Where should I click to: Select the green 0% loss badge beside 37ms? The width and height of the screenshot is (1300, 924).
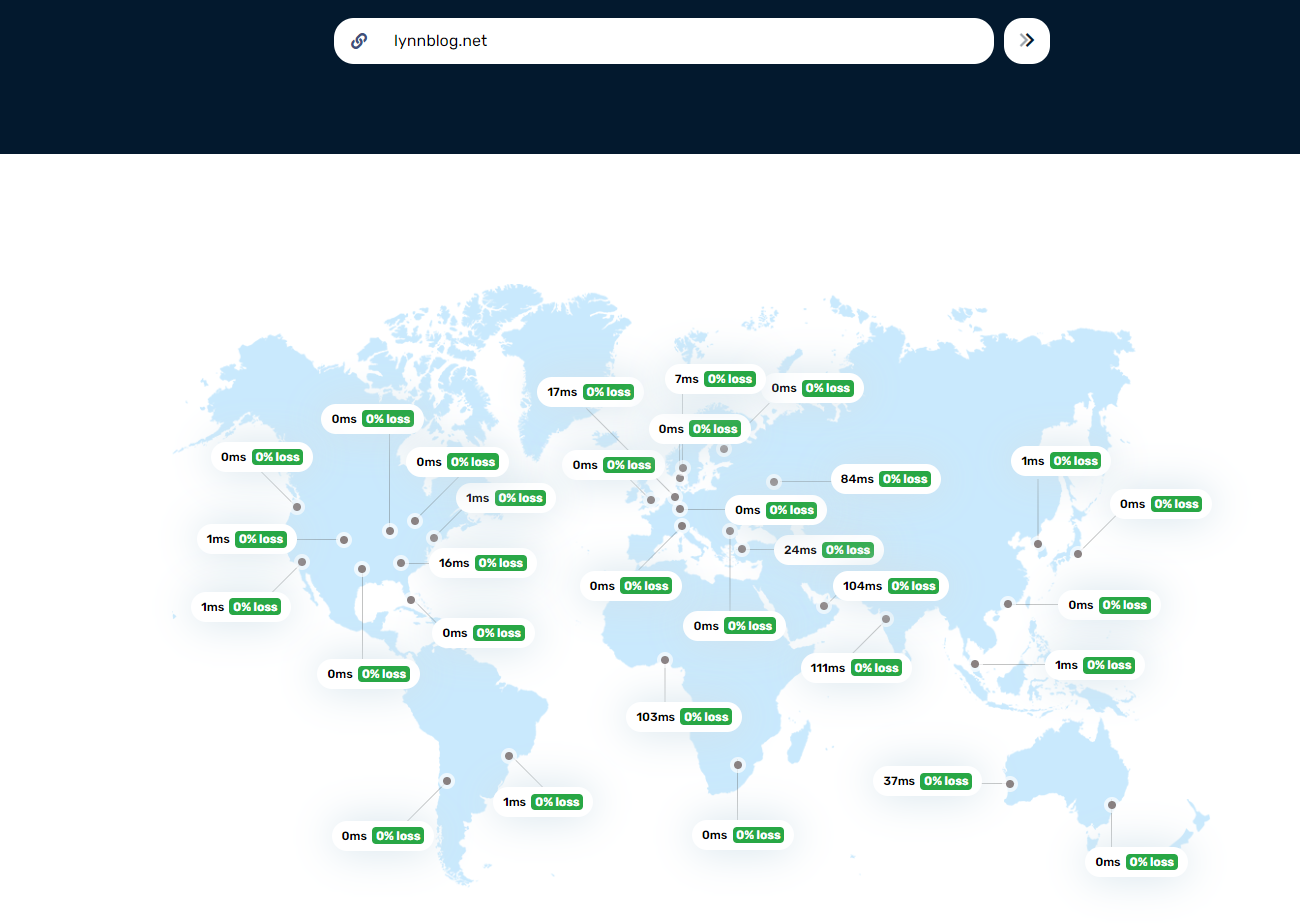coord(946,781)
